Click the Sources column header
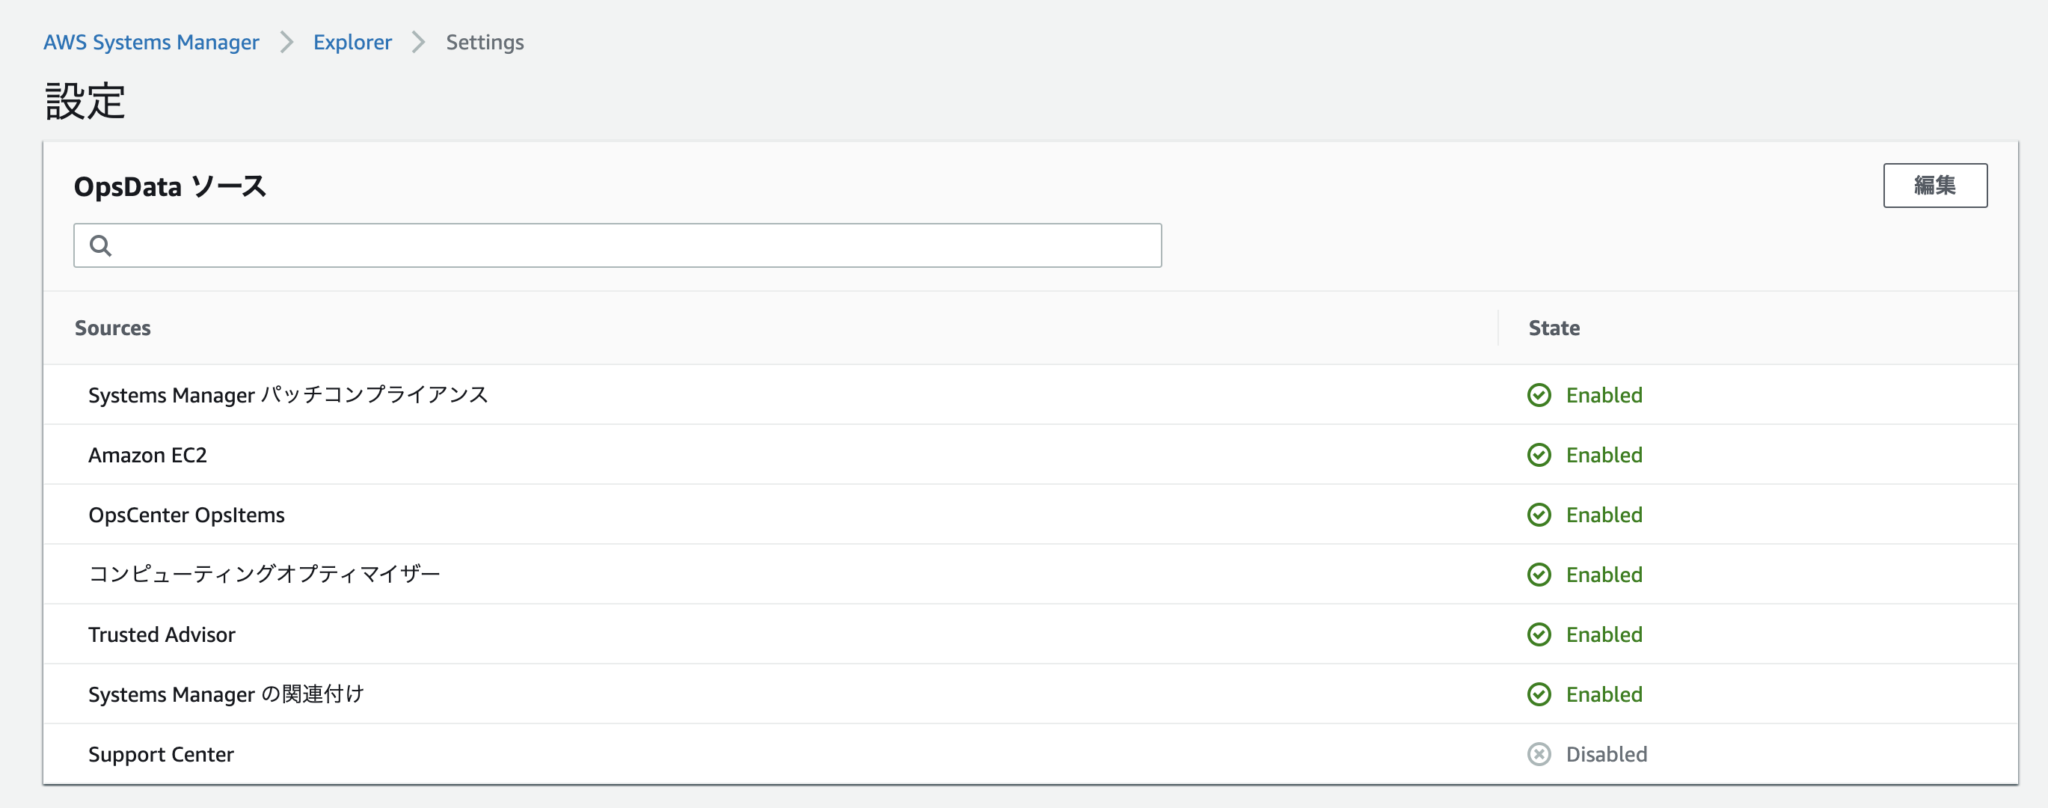 (112, 327)
